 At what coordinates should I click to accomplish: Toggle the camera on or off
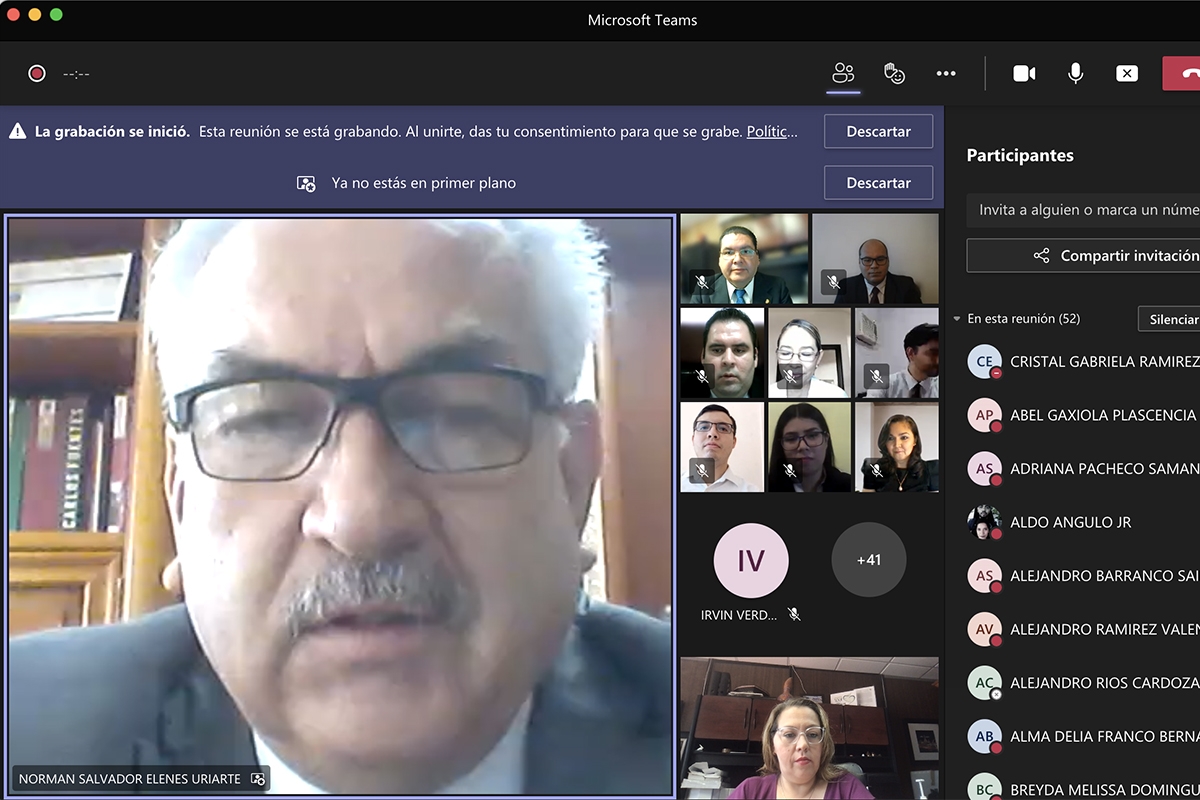pyautogui.click(x=1024, y=73)
